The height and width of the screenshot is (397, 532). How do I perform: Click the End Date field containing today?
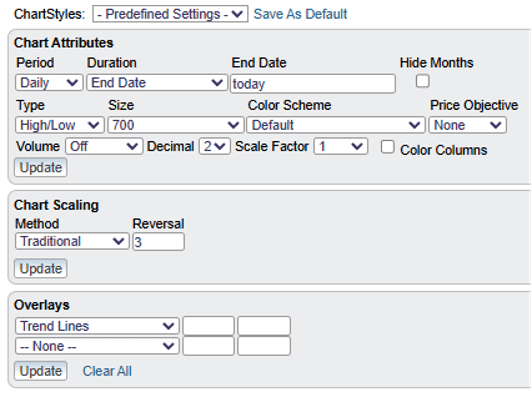[313, 83]
